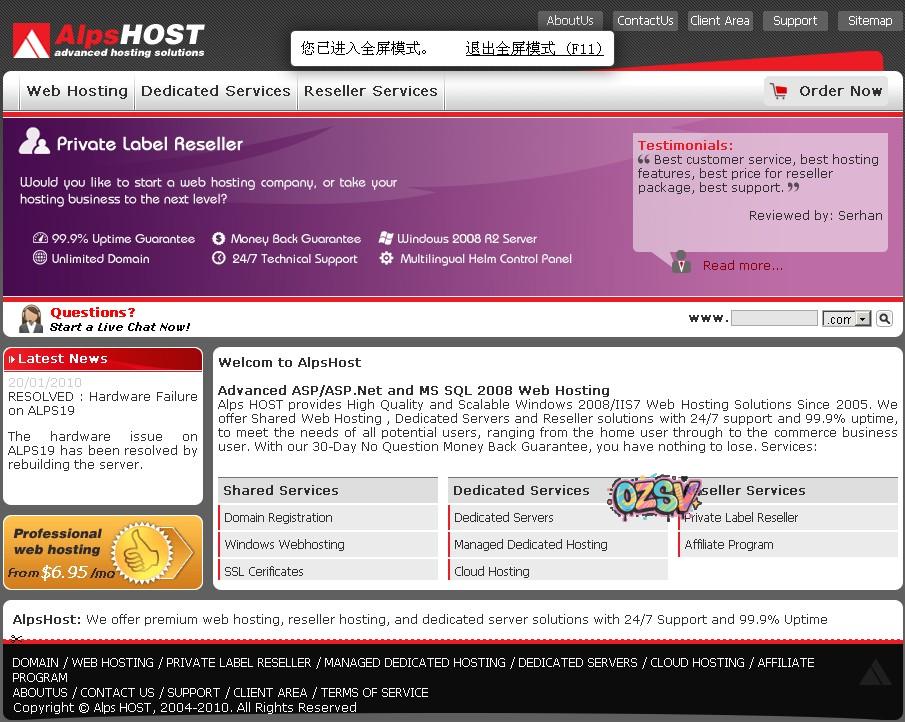
Task: Click the domain search input field
Action: pyautogui.click(x=775, y=317)
